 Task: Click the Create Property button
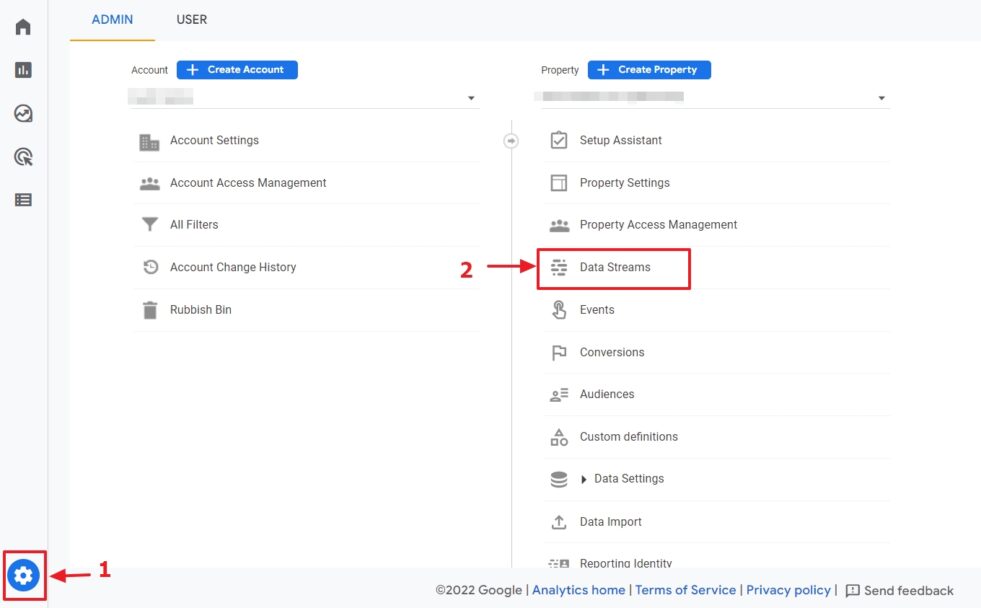point(649,69)
